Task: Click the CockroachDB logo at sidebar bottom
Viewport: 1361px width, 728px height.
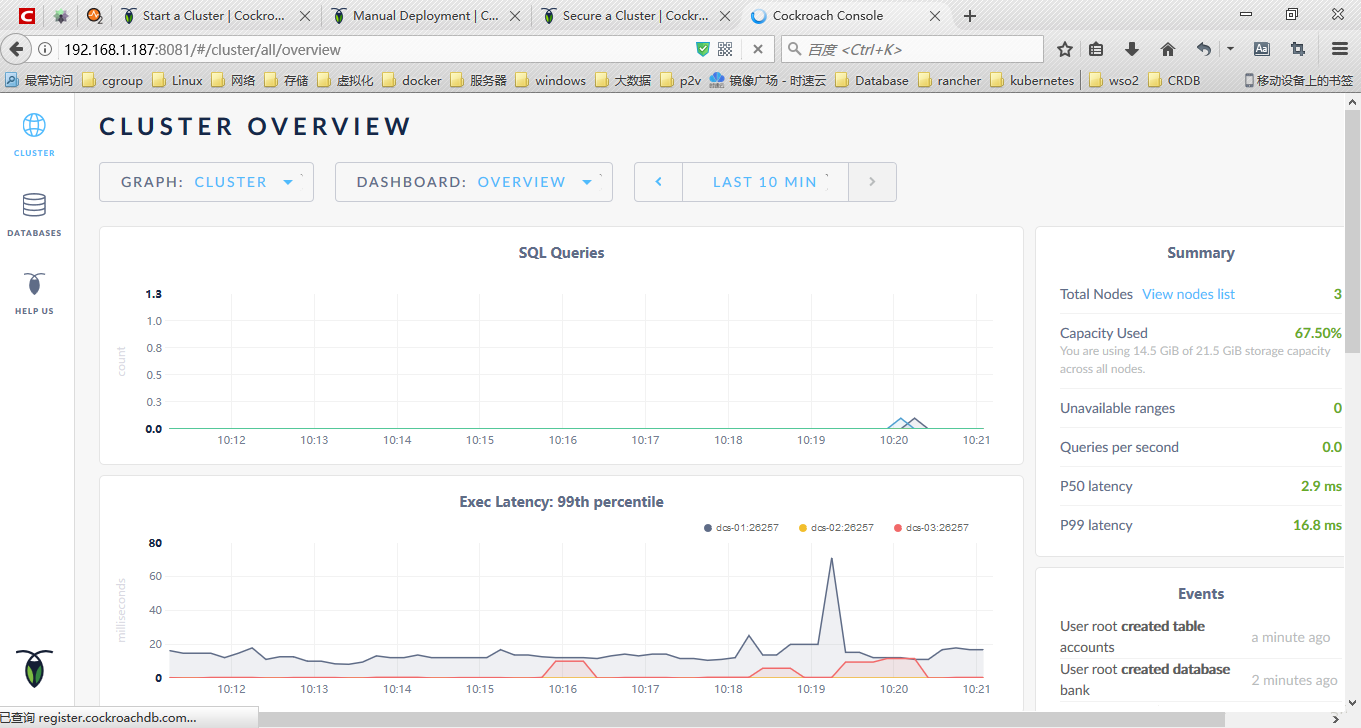Action: click(x=34, y=668)
